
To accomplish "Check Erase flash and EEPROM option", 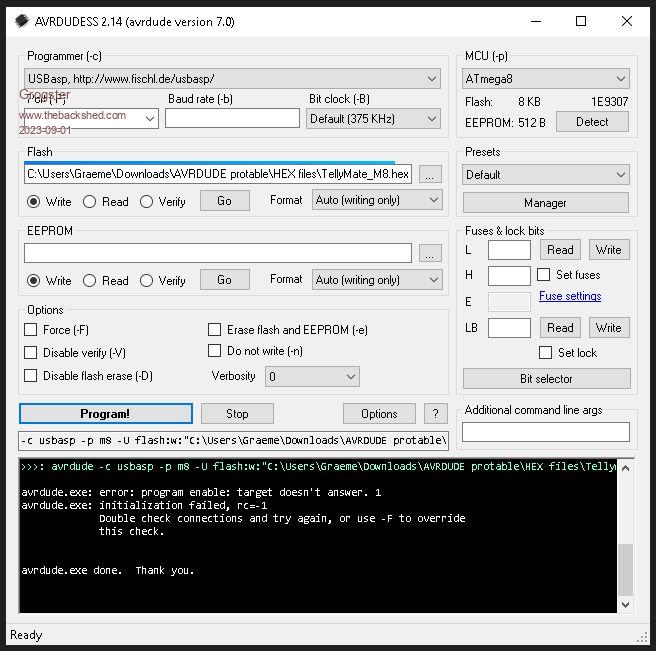I will tap(215, 329).
